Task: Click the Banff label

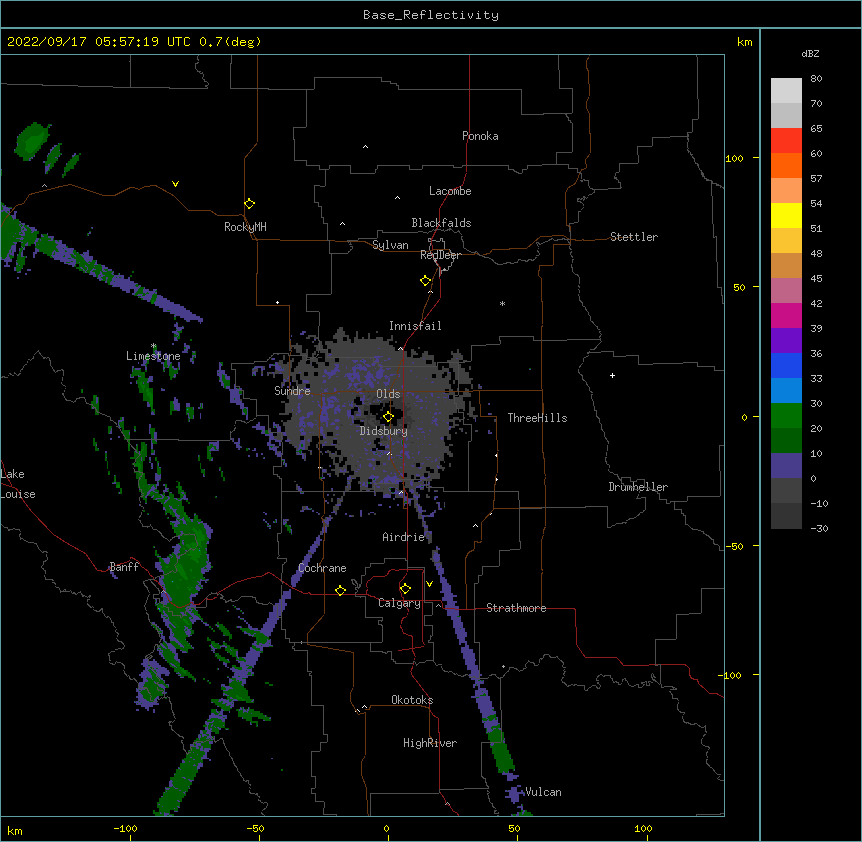Action: 124,567
